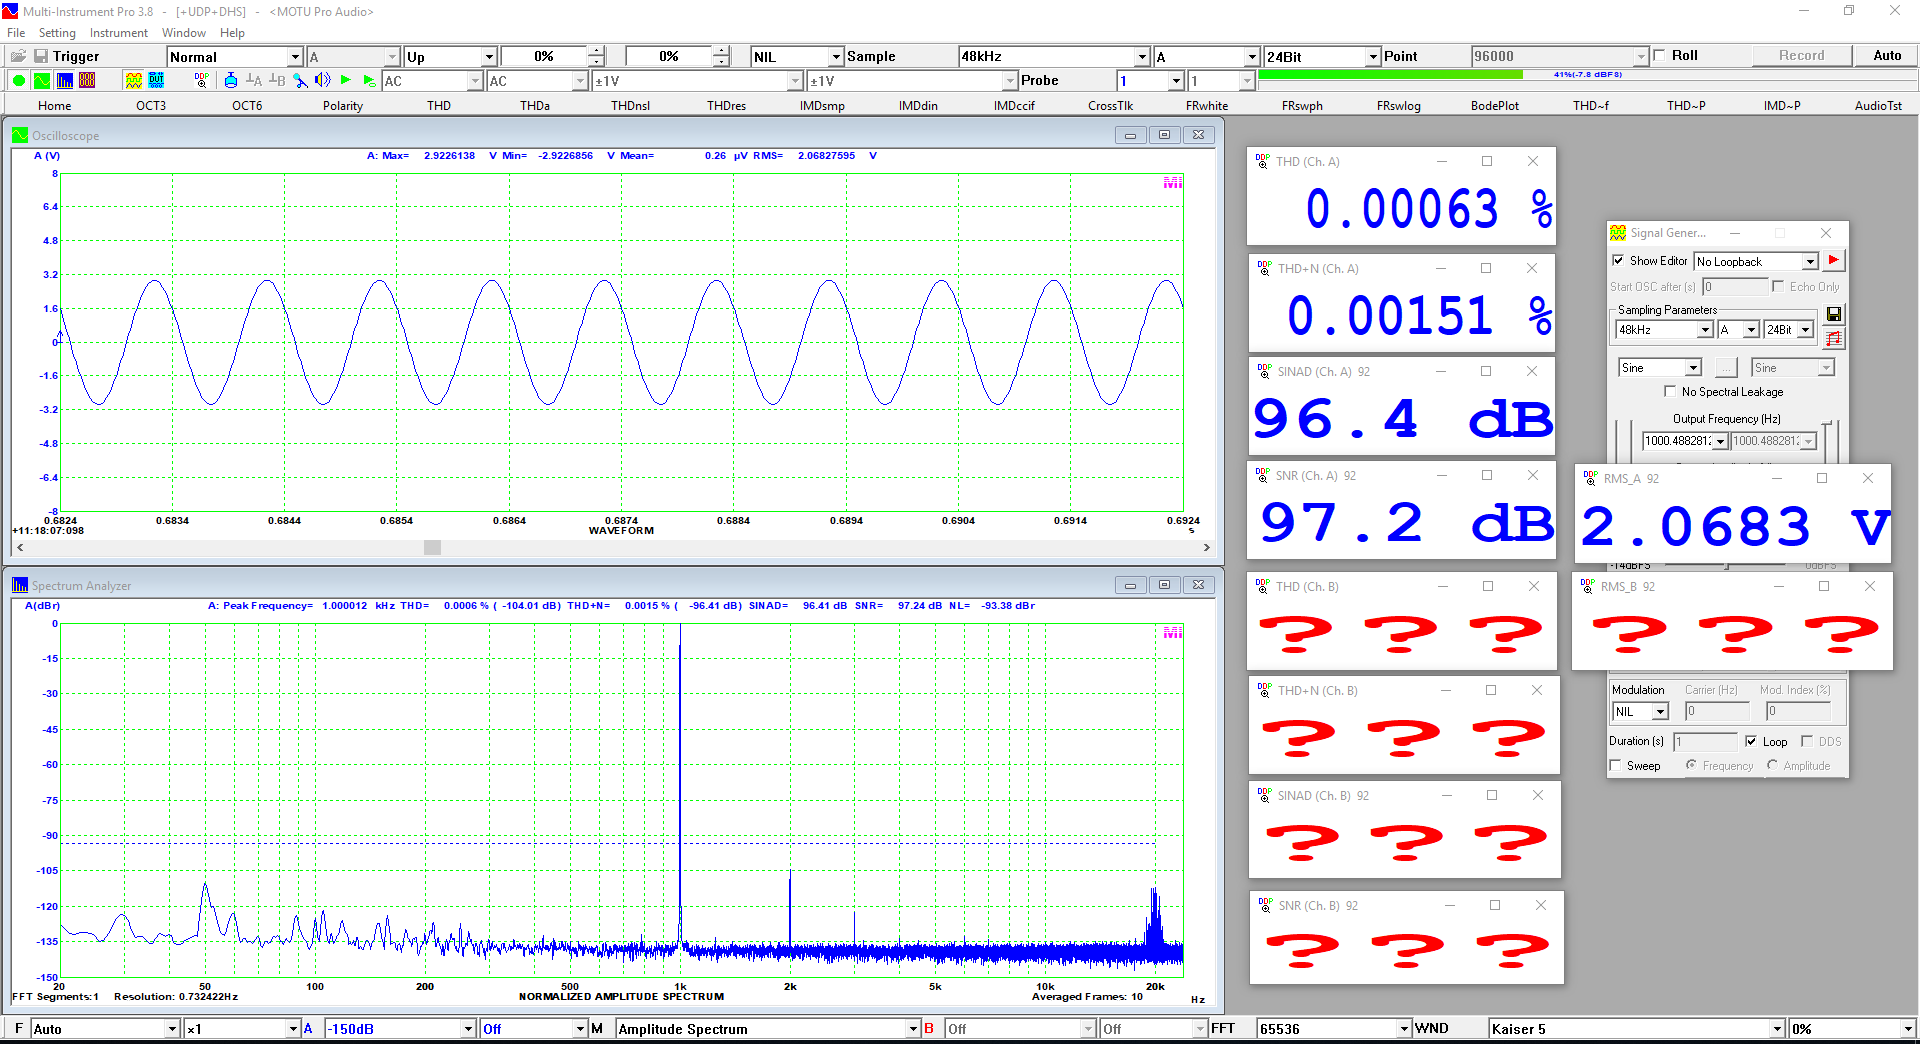
Task: Open the Signal Generator via the yellow waveform icon
Action: tap(133, 80)
